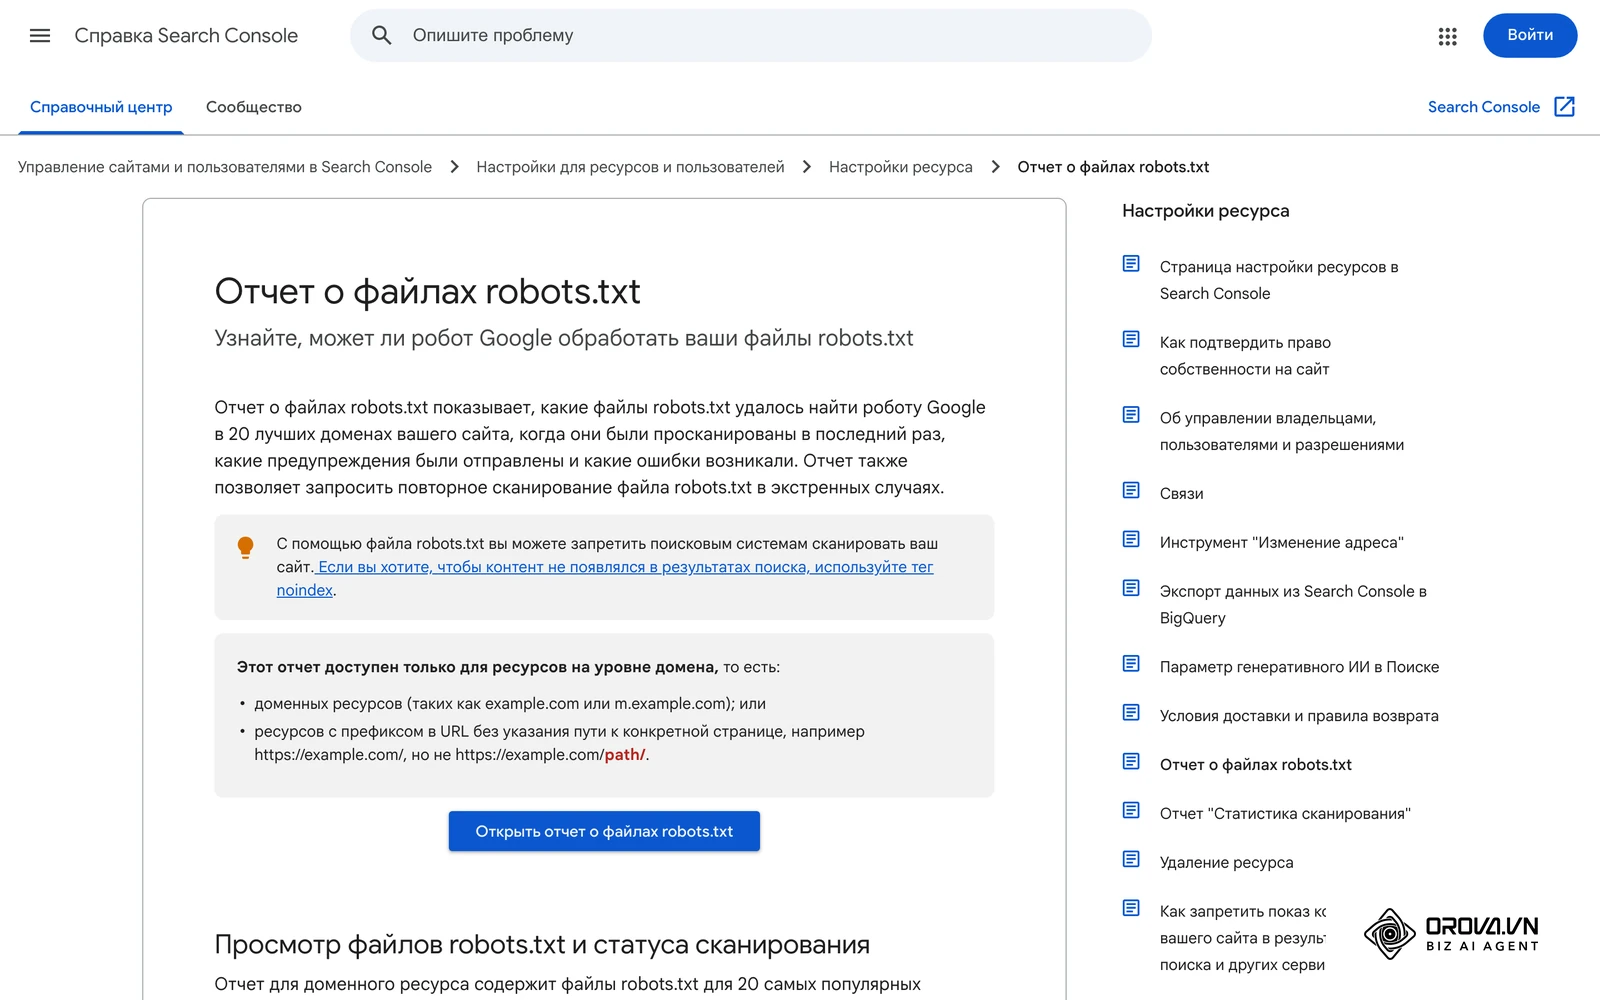Image resolution: width=1600 pixels, height=1000 pixels.
Task: Click document icon next to Связи
Action: point(1131,490)
